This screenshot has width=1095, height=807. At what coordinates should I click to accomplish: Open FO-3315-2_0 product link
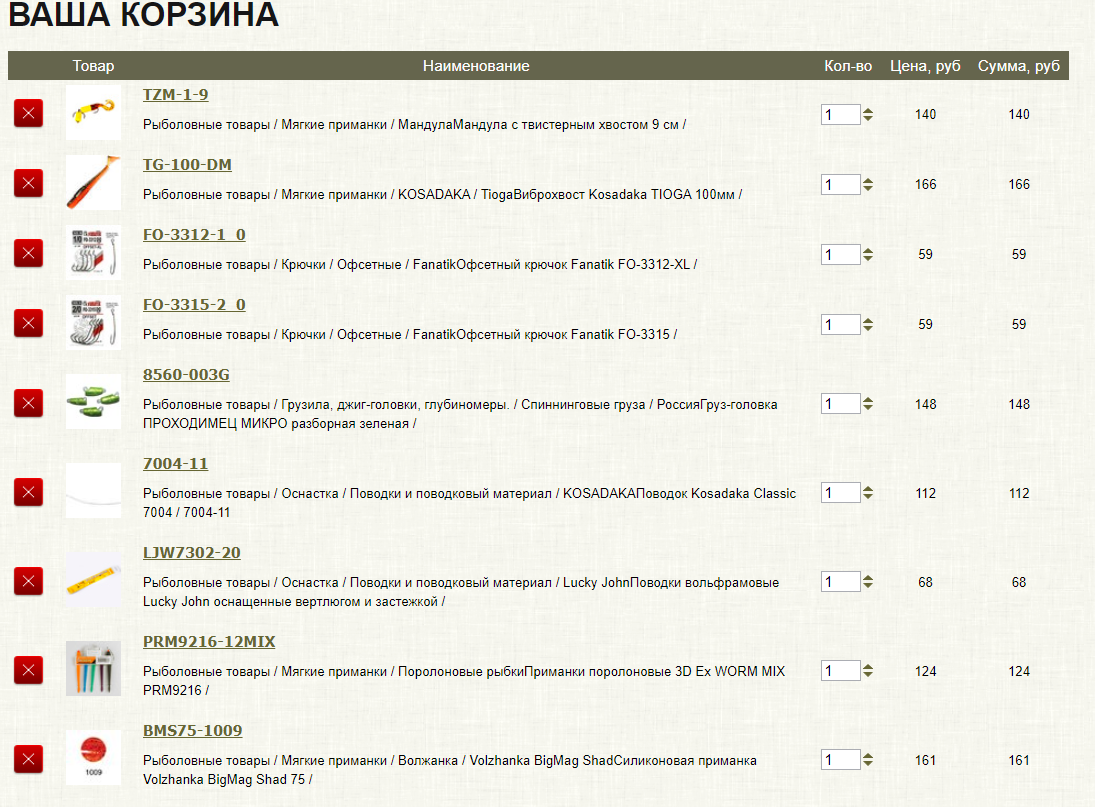(194, 304)
